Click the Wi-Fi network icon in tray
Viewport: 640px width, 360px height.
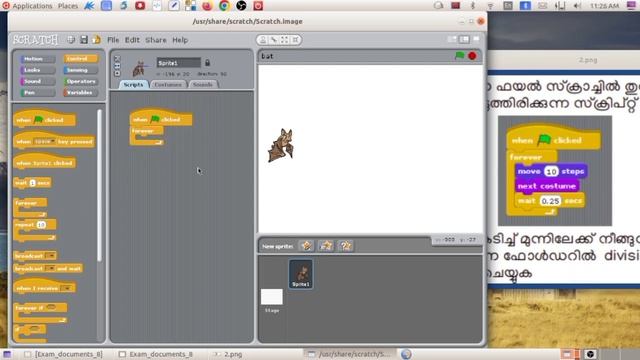pyautogui.click(x=490, y=6)
